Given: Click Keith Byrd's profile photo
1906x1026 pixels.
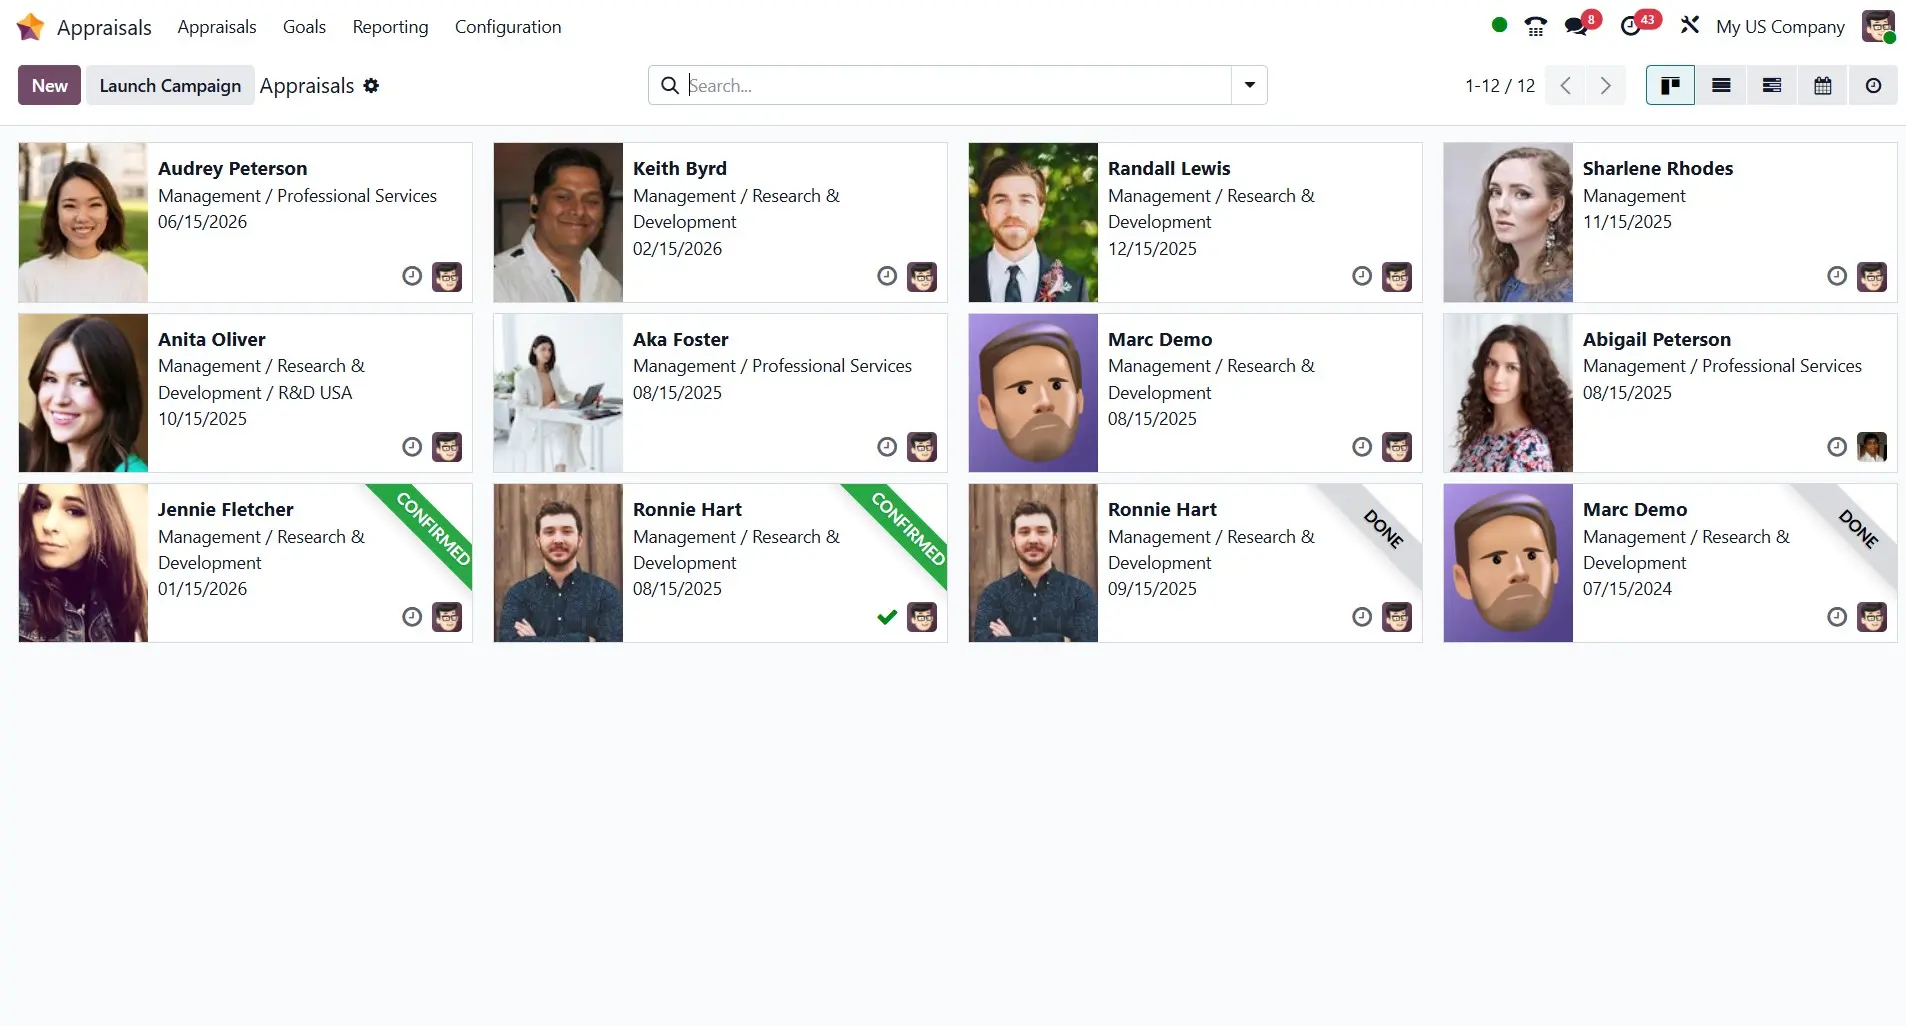Looking at the screenshot, I should [x=558, y=222].
